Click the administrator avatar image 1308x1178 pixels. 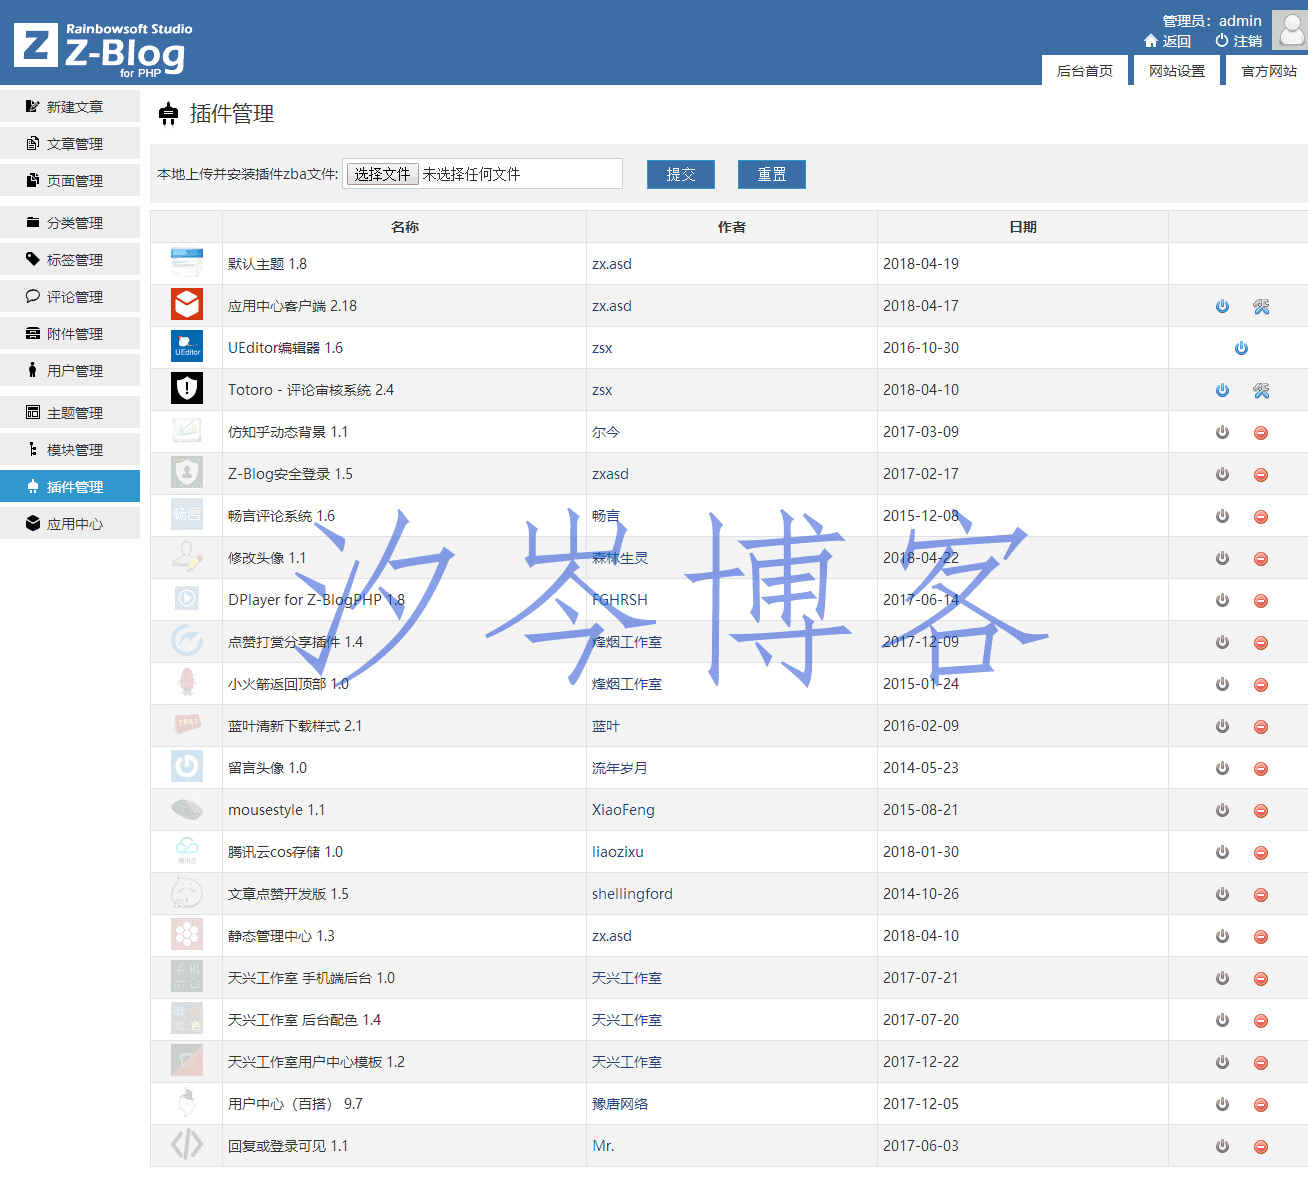click(x=1289, y=29)
